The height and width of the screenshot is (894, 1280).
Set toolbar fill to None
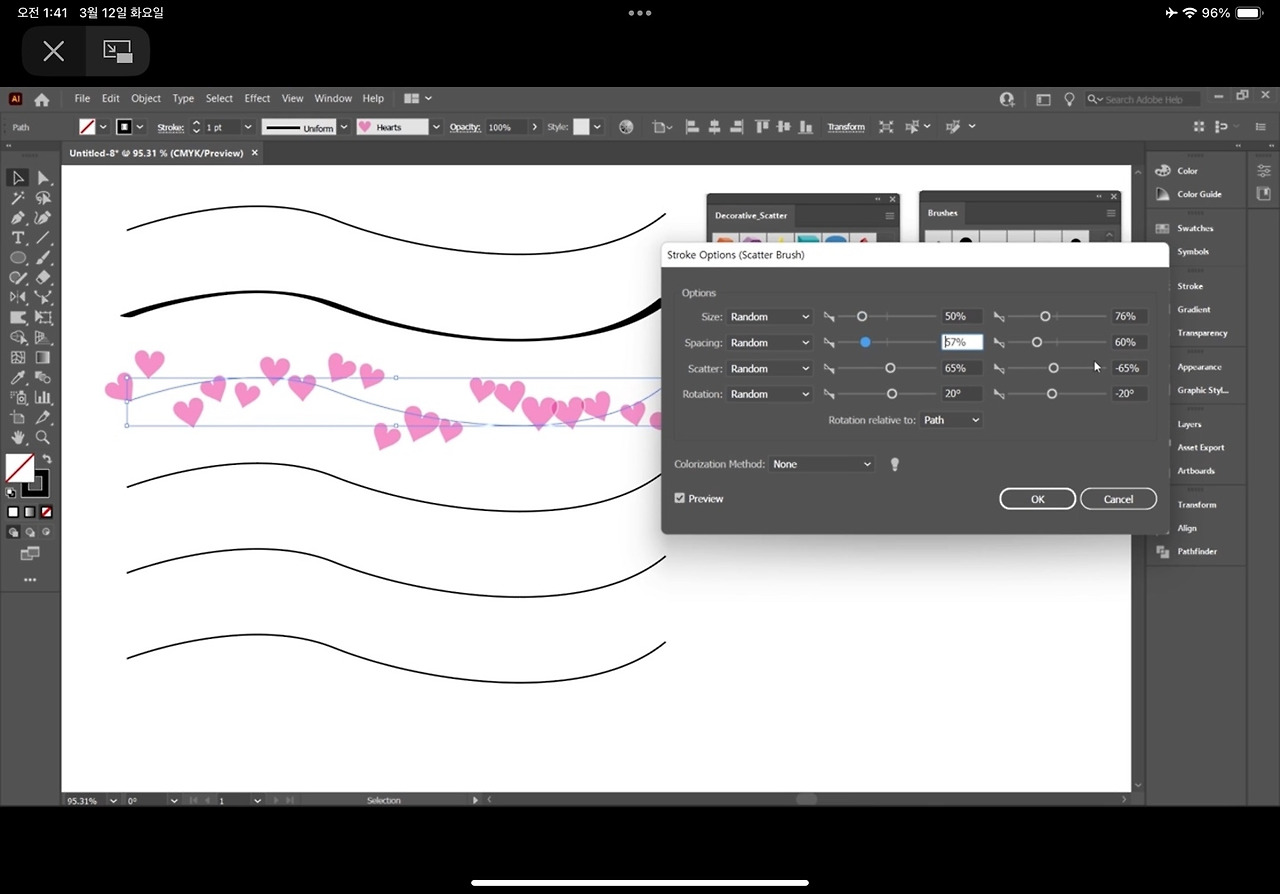coord(46,512)
